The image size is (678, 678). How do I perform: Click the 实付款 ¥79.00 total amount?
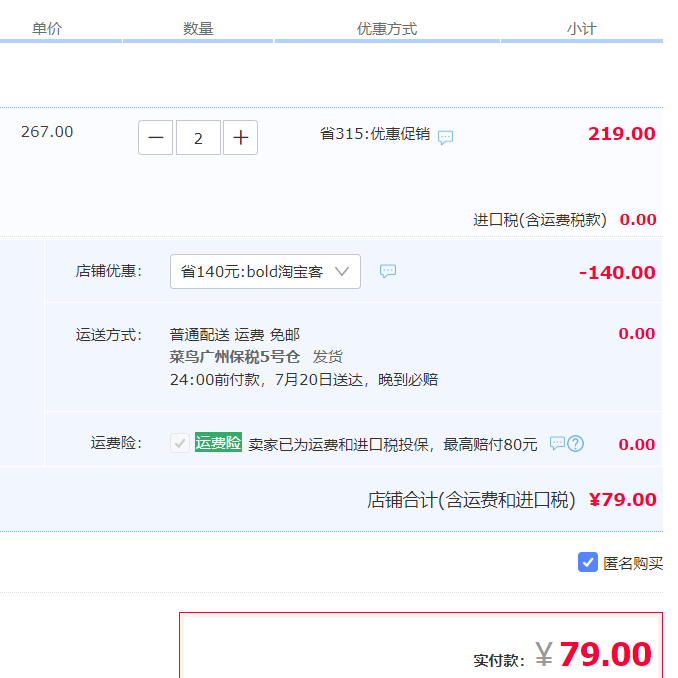604,654
